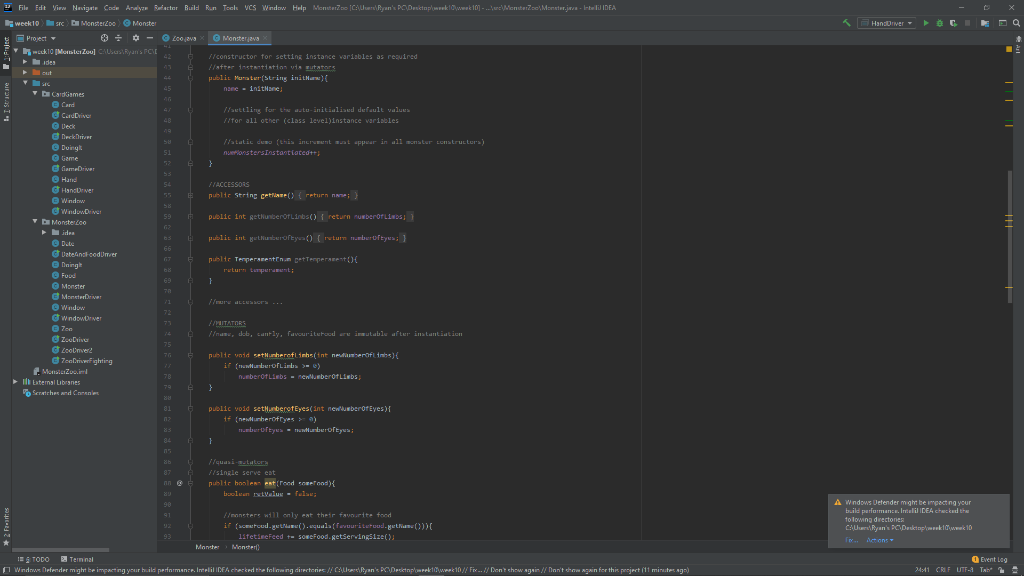Run the HandDriver configuration with the green play icon
The height and width of the screenshot is (576, 1024).
click(x=926, y=22)
